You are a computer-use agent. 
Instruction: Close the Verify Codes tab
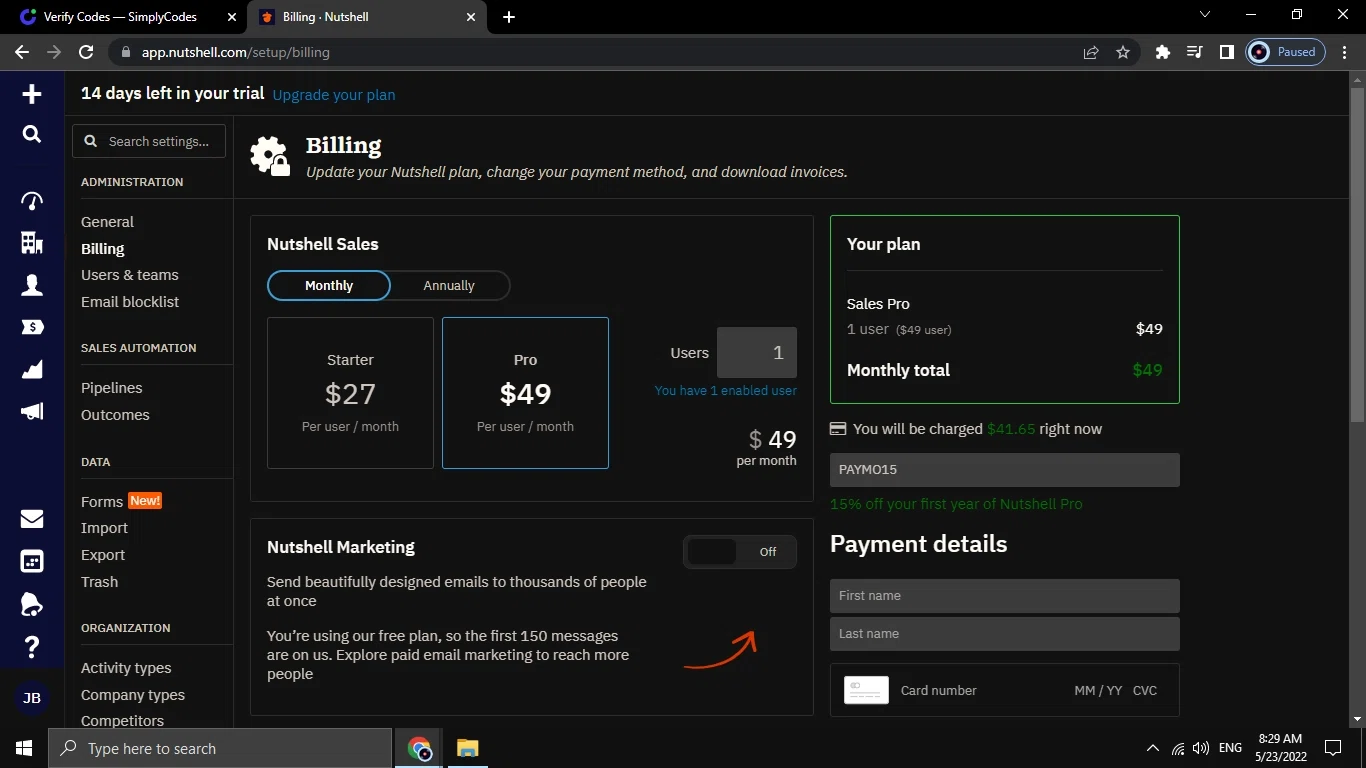231,17
